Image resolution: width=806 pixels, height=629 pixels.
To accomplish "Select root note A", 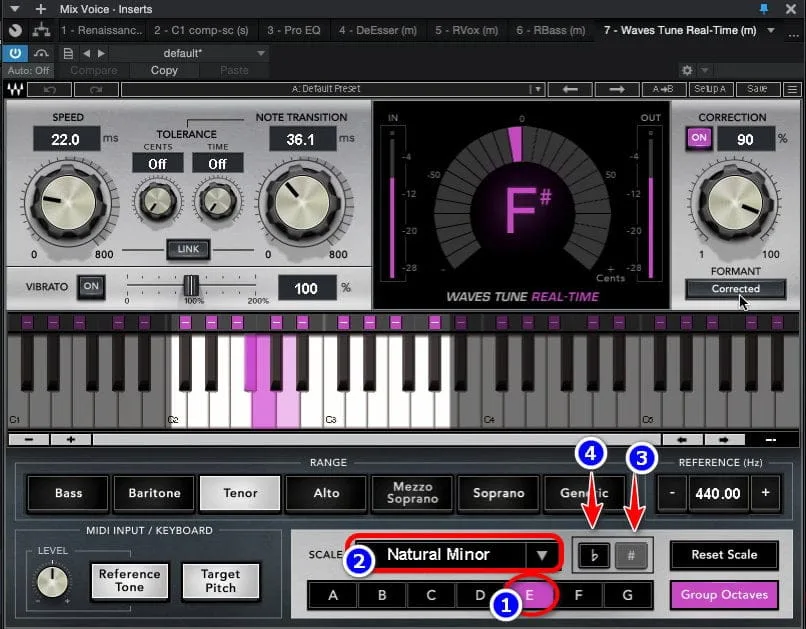I will pos(333,596).
